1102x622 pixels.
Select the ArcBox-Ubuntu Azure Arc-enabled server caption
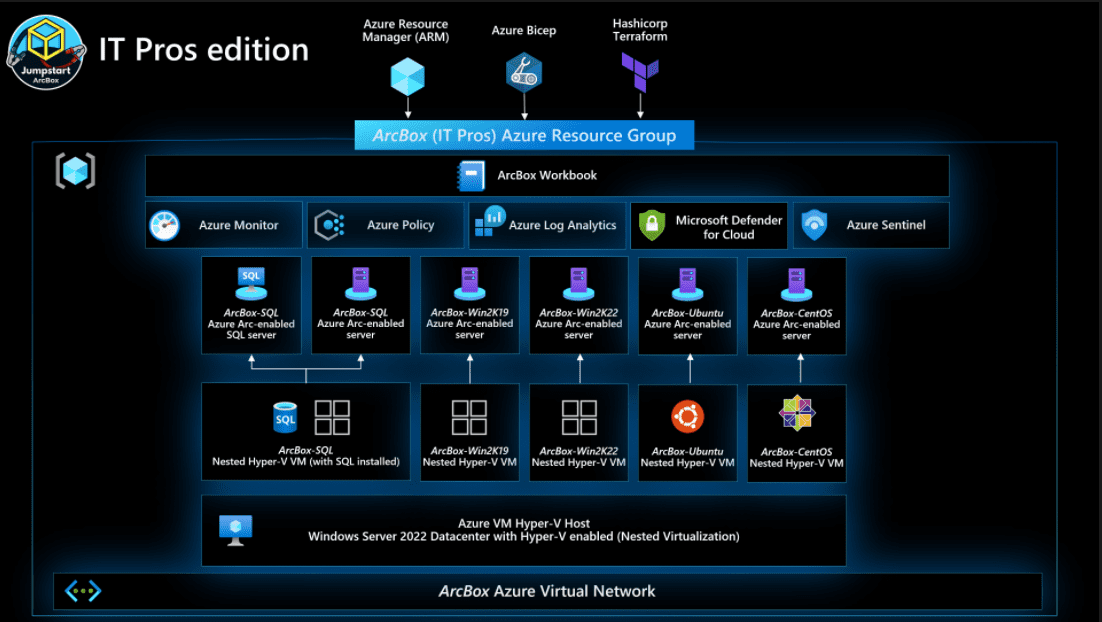(687, 325)
